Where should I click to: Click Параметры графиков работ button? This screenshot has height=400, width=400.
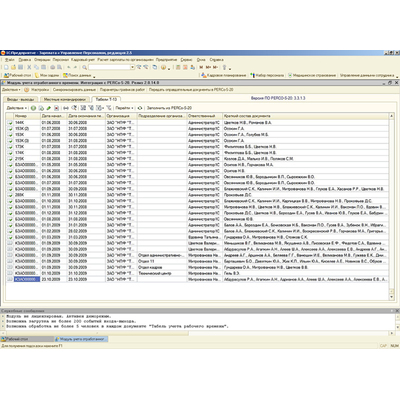[122, 90]
